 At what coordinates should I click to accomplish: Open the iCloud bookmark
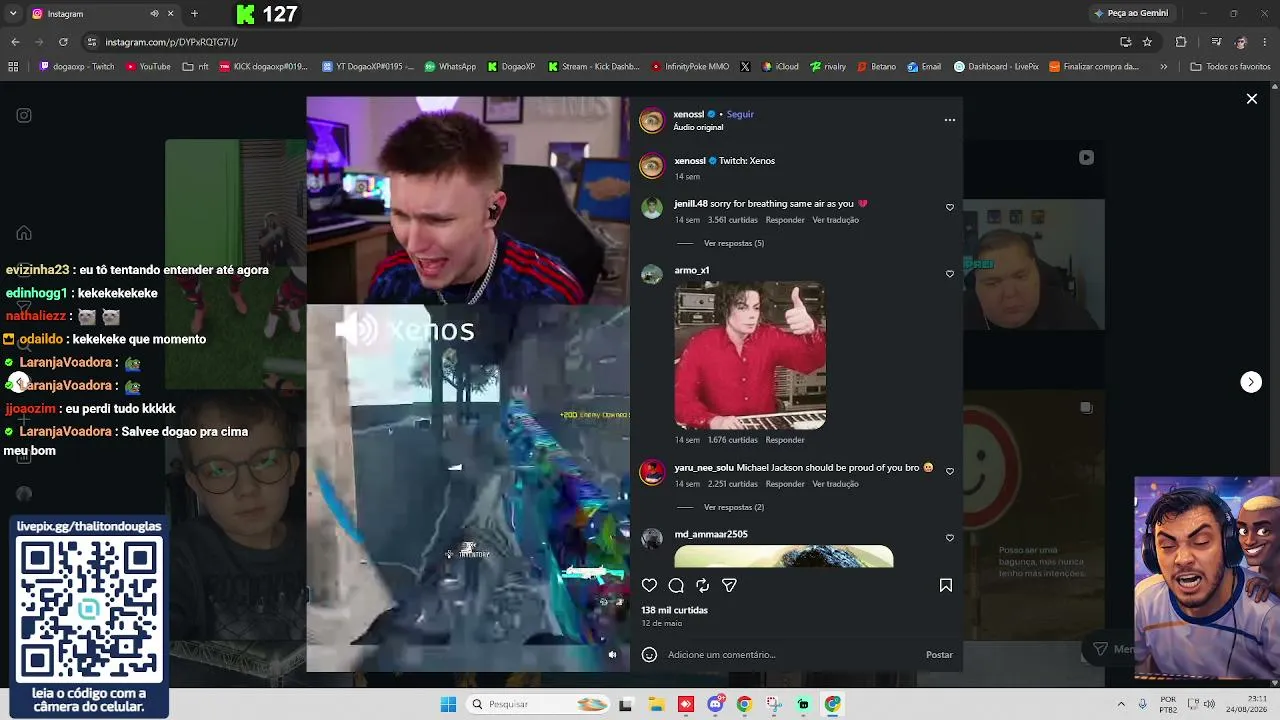(x=780, y=67)
